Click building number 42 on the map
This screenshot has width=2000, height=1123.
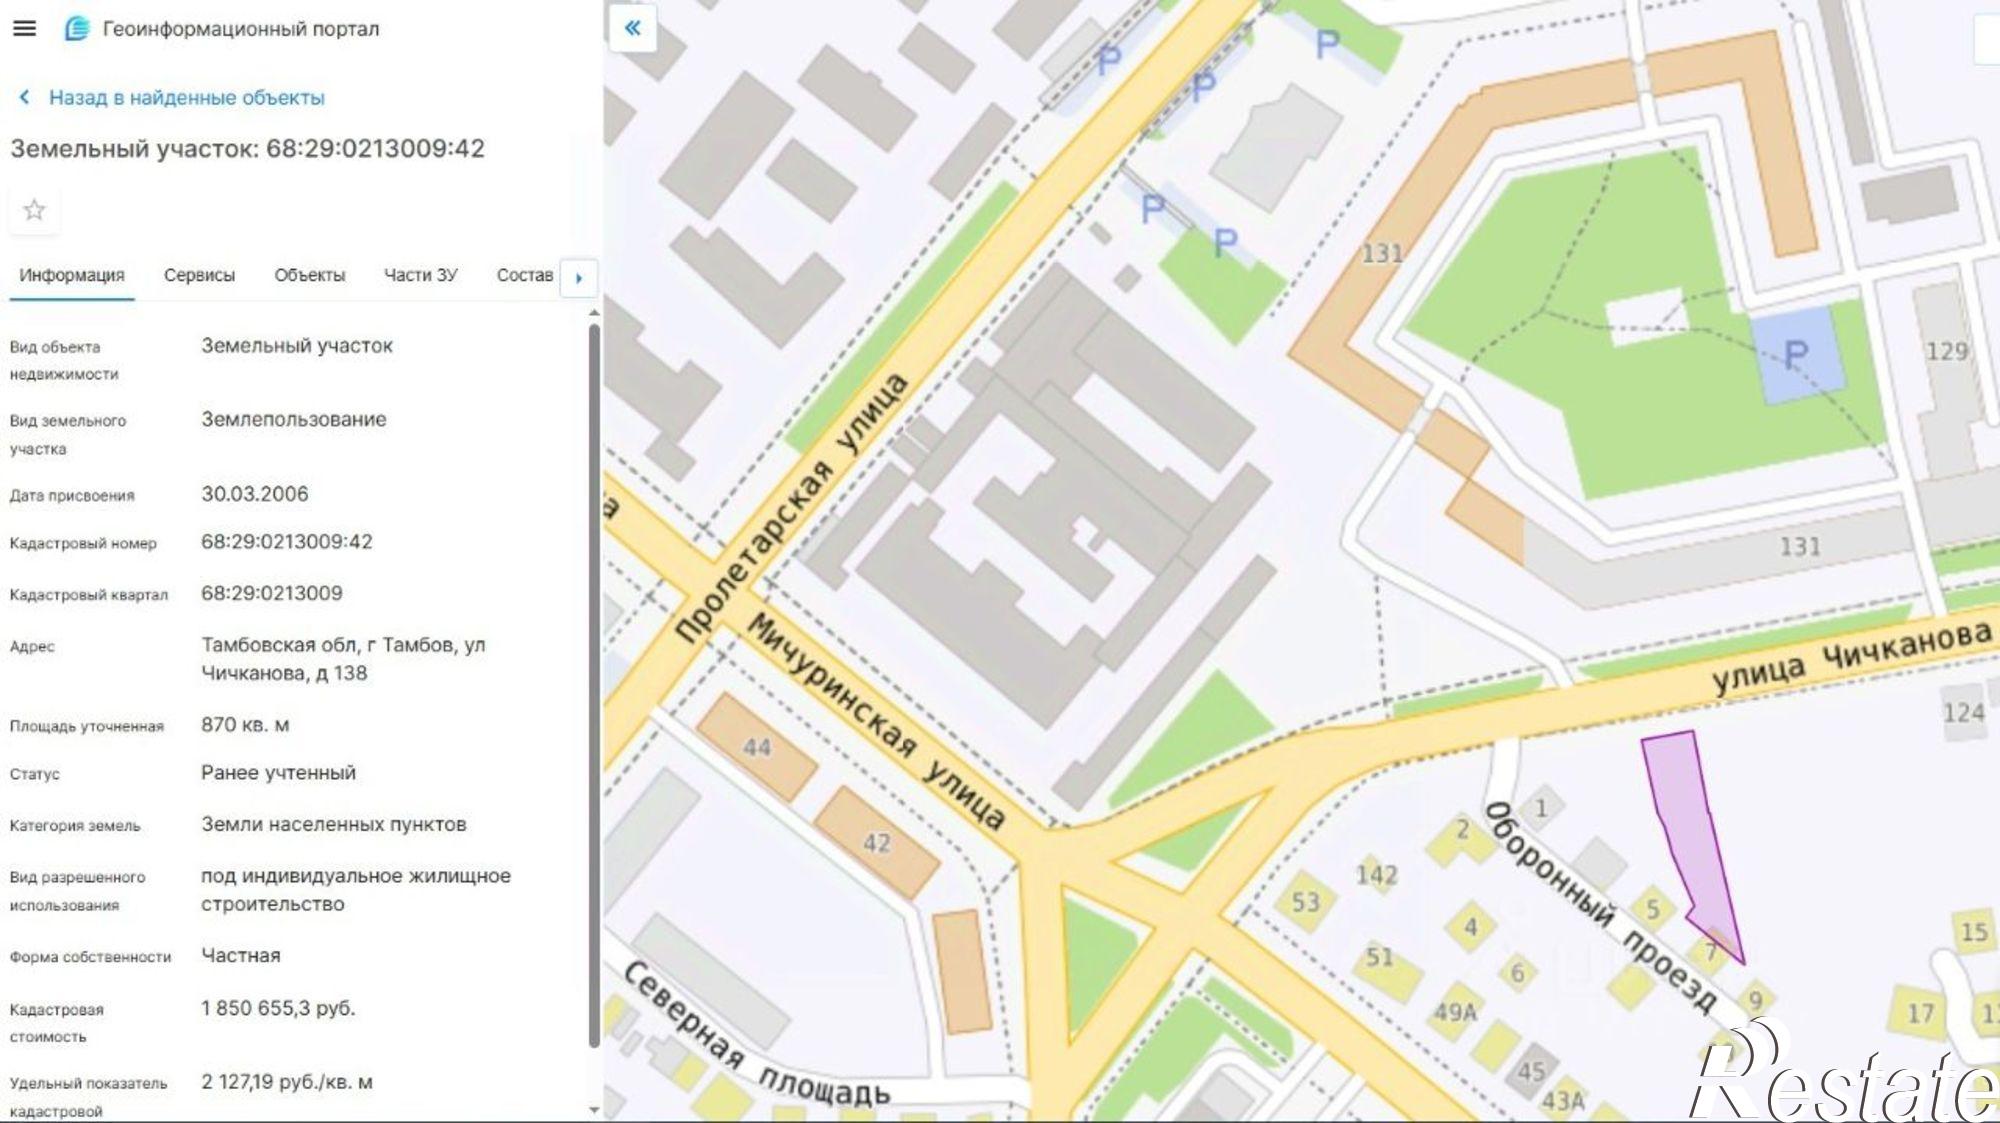[x=877, y=843]
